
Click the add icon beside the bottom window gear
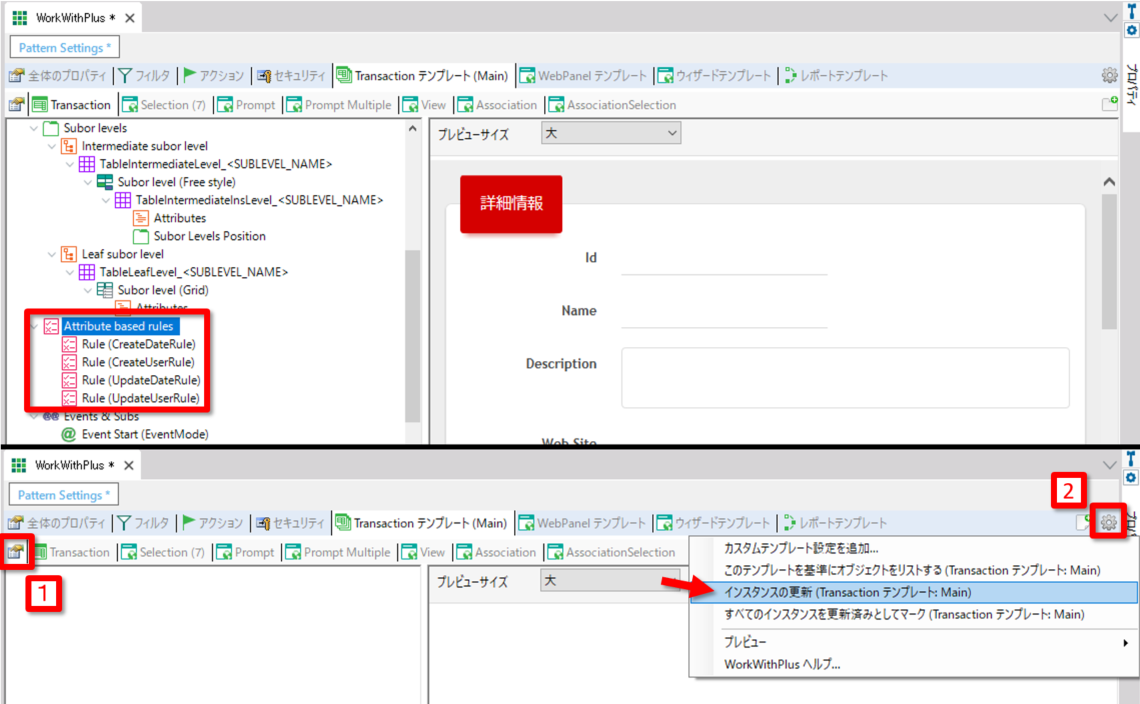[x=1083, y=521]
